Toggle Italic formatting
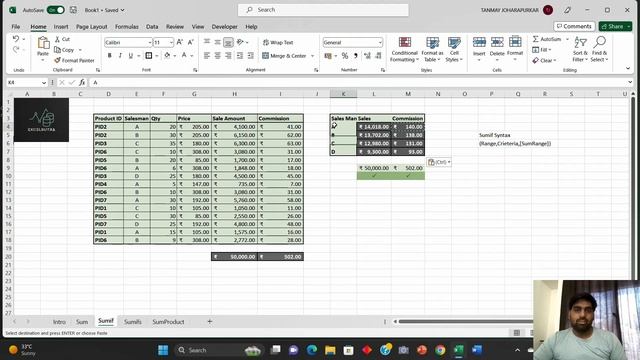 tap(120, 56)
